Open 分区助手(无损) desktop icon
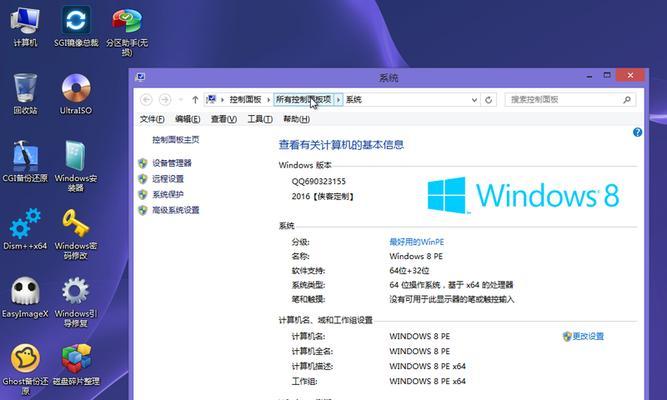The image size is (667, 400). point(127,31)
